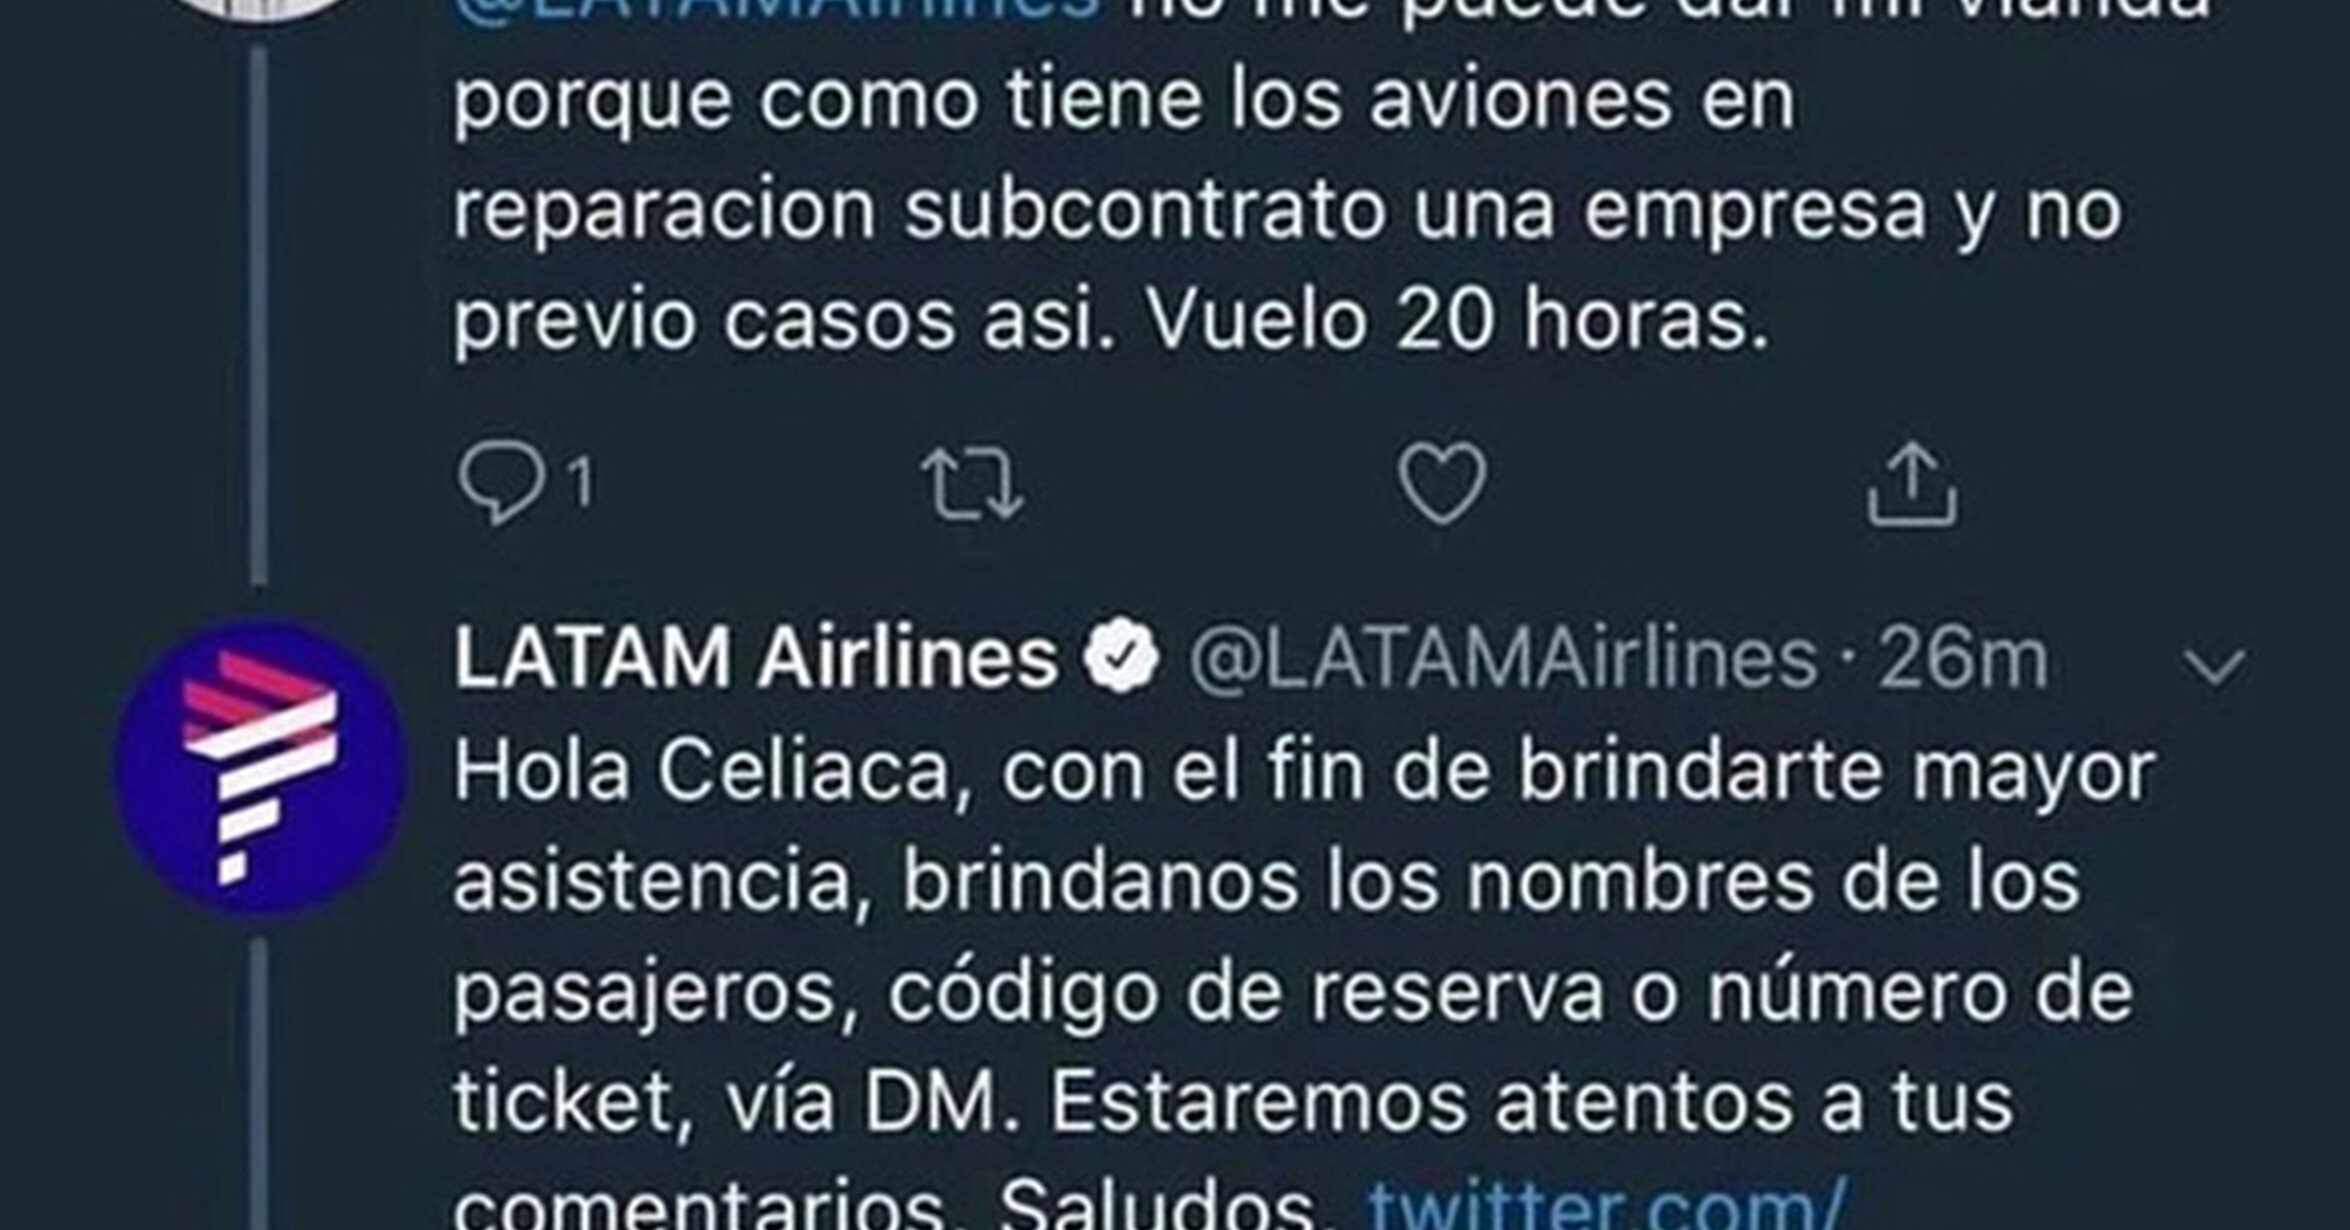Click the thread connector line between tweets
2350x1230 pixels.
259,315
